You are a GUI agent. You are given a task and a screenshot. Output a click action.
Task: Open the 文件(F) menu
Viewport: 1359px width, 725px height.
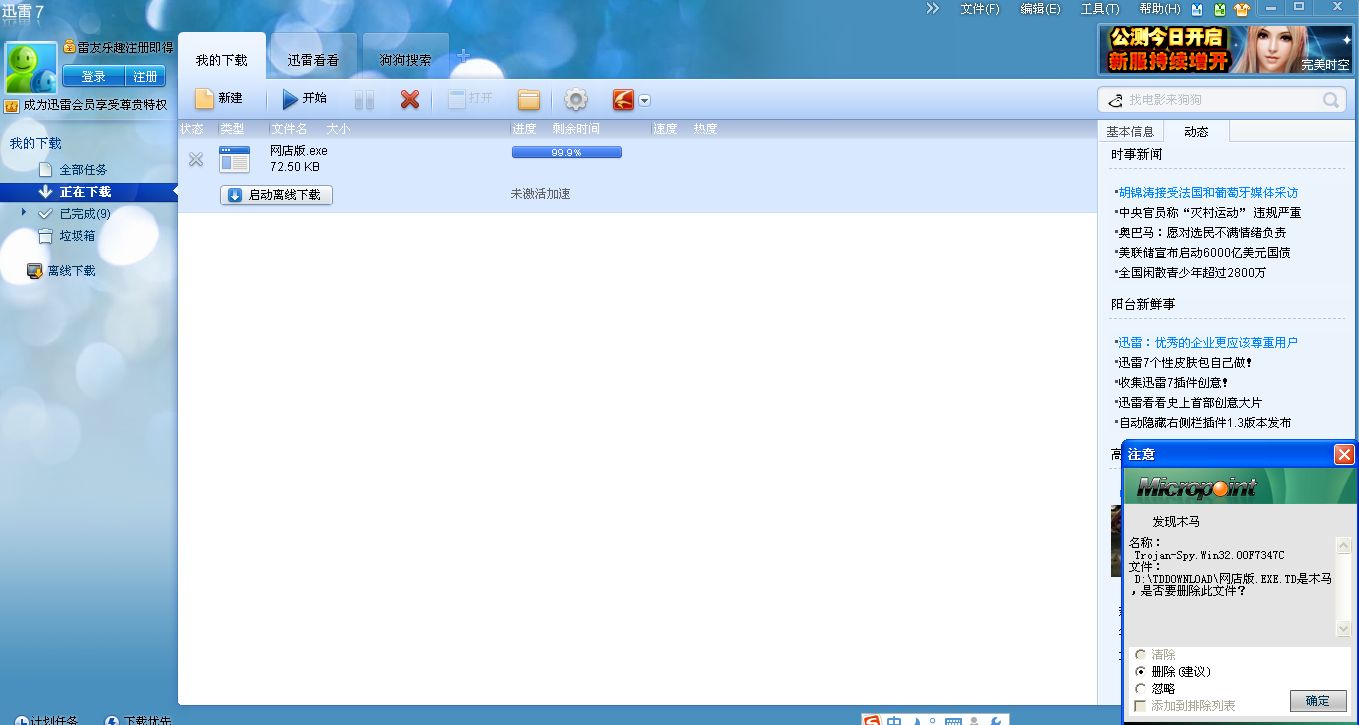click(980, 9)
